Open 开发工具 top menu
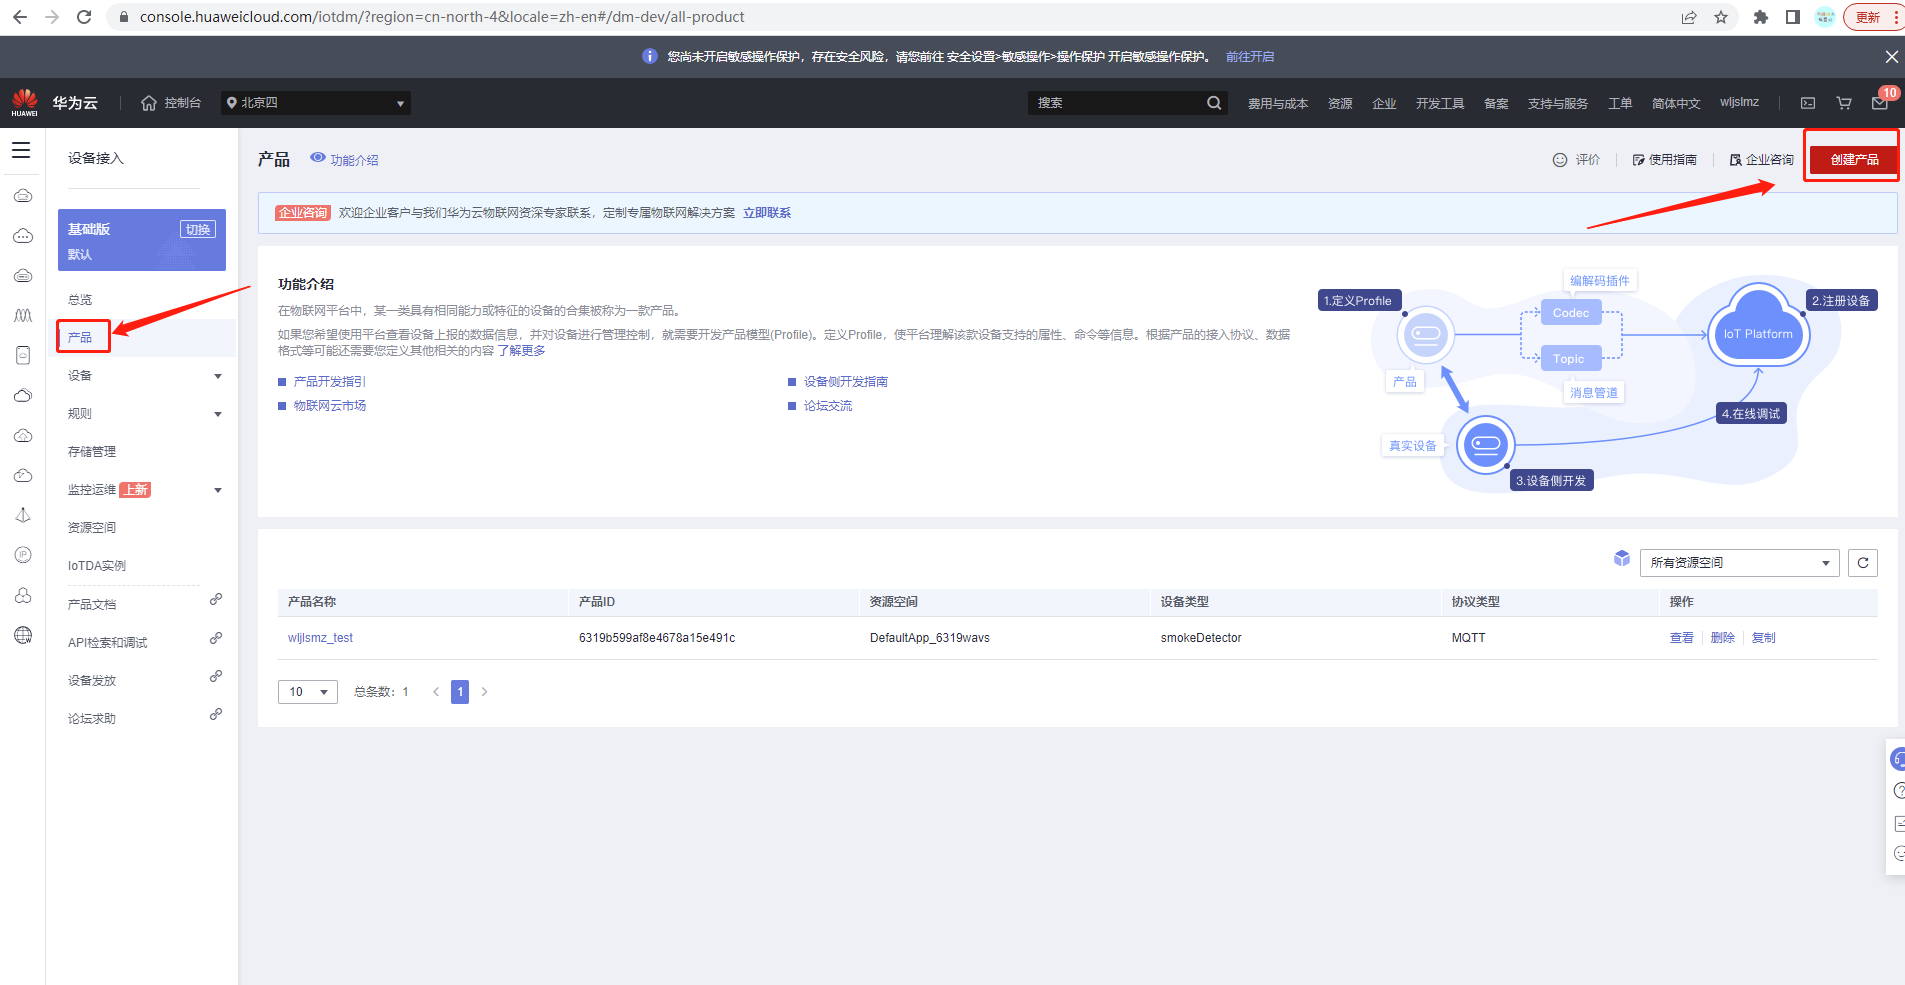Image resolution: width=1905 pixels, height=985 pixels. [x=1440, y=104]
